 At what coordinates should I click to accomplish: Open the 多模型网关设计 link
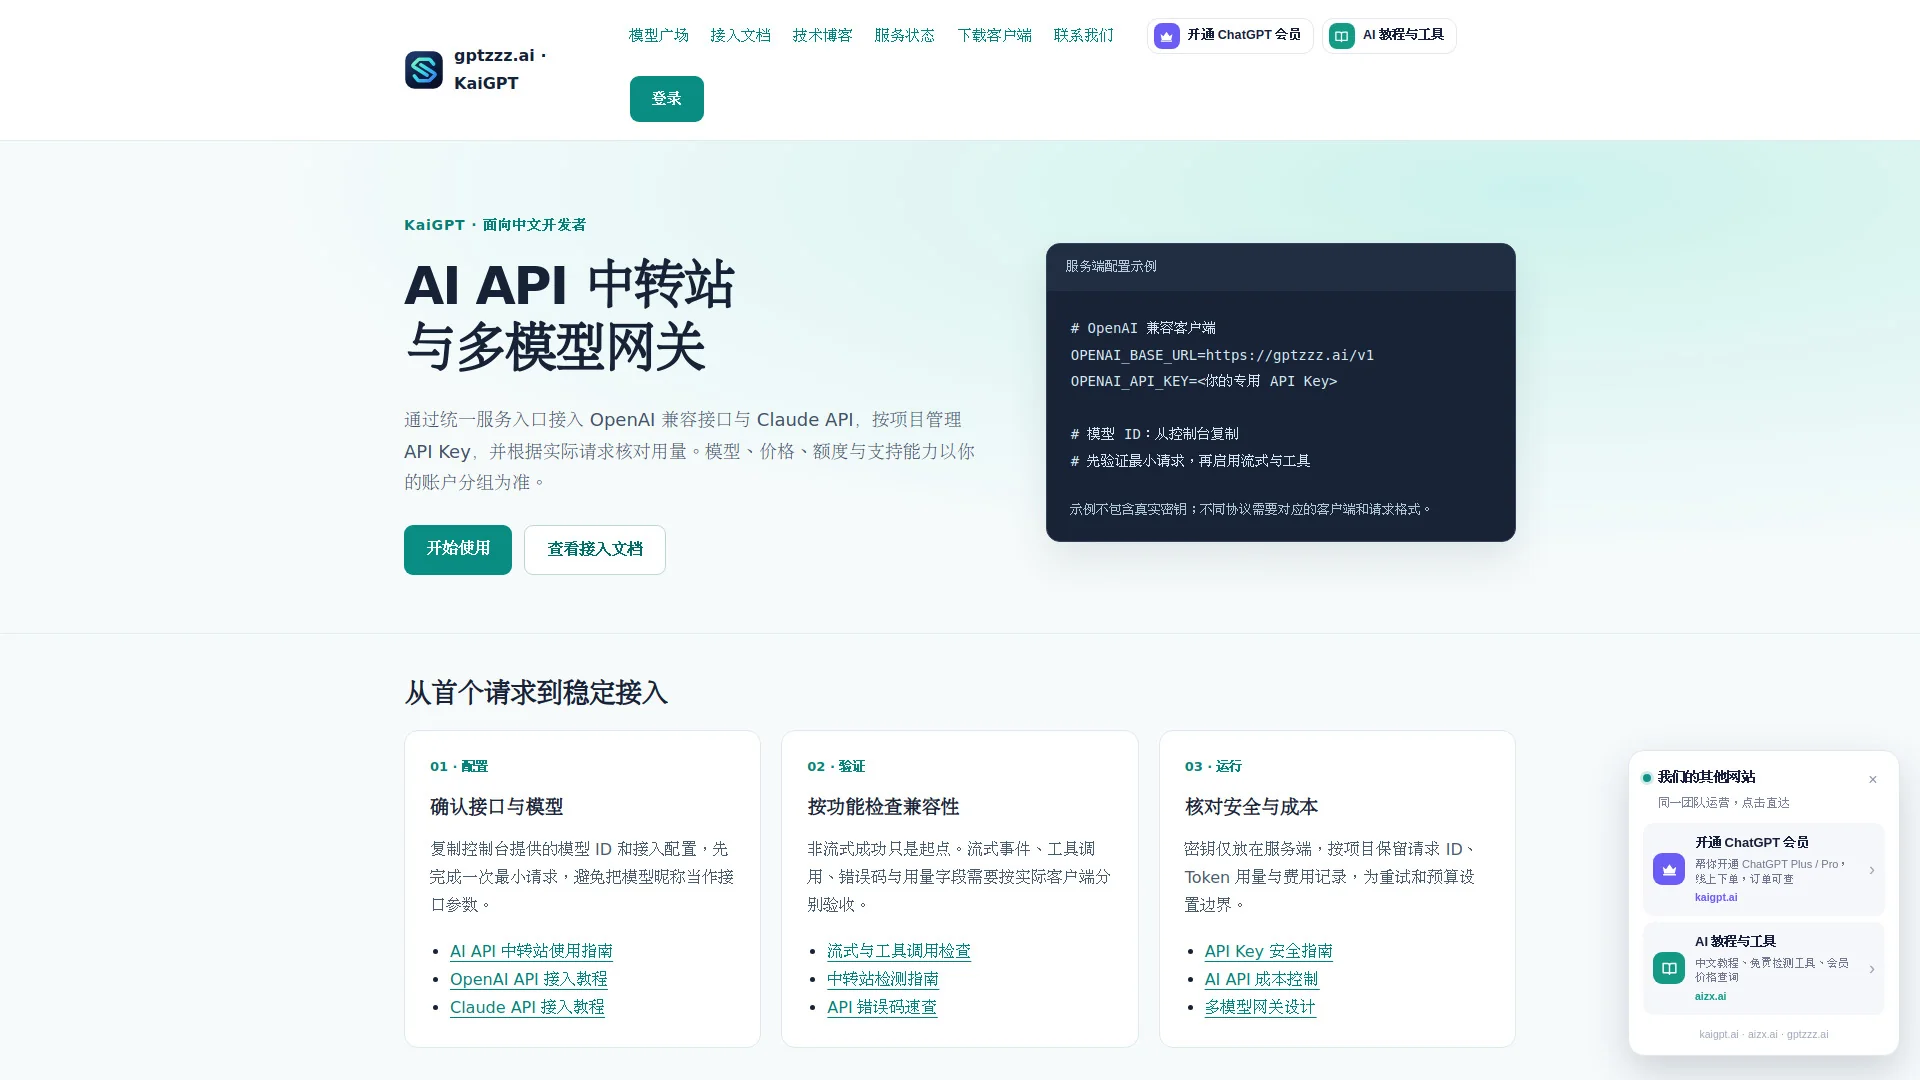(x=1260, y=1007)
